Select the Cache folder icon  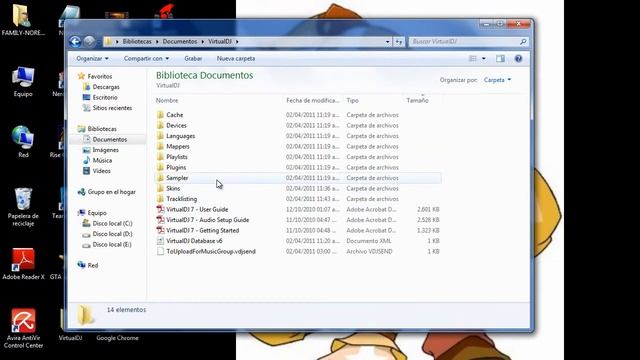[160, 115]
